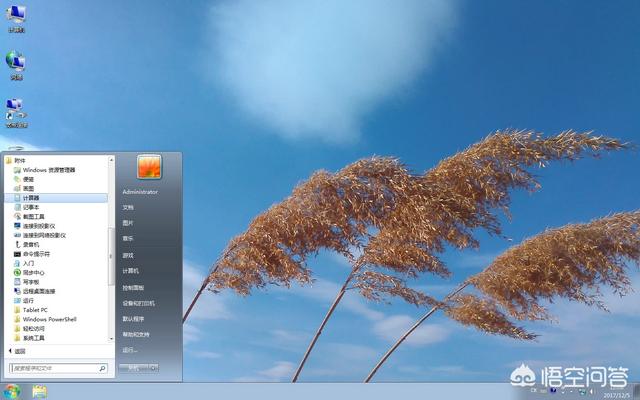
Task: Open Administrator personal folder
Action: coord(140,192)
